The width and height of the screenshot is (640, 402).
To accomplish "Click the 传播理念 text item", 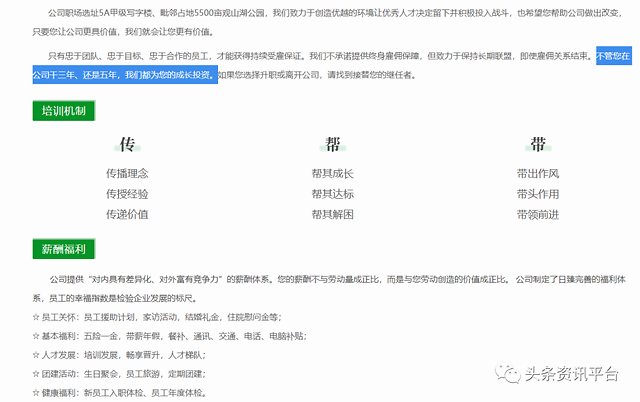I will pos(127,173).
